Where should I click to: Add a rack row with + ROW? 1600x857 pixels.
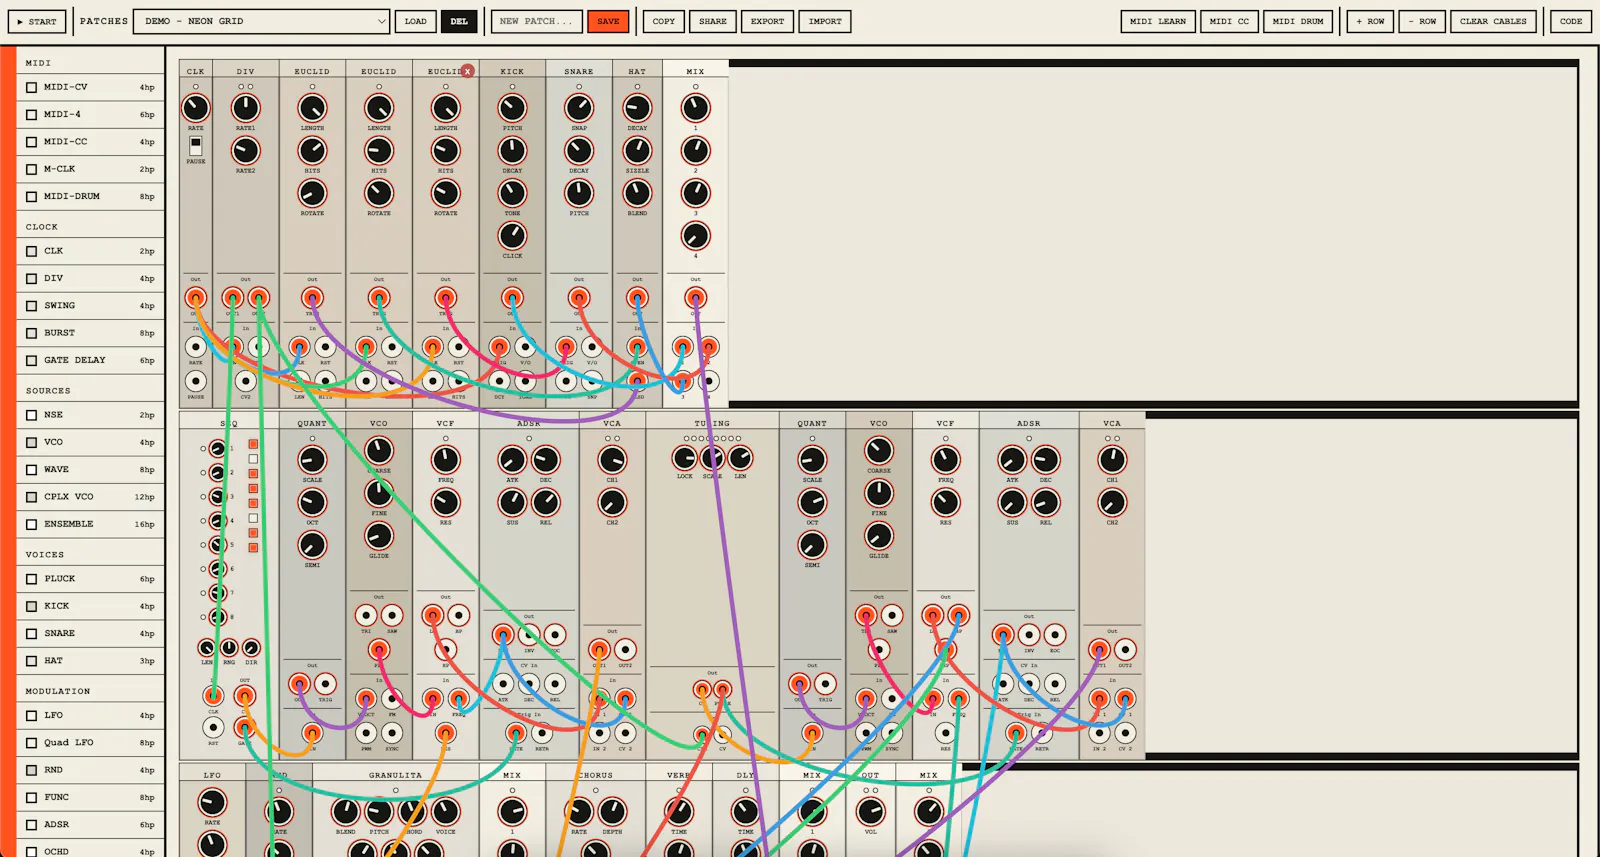[x=1370, y=21]
